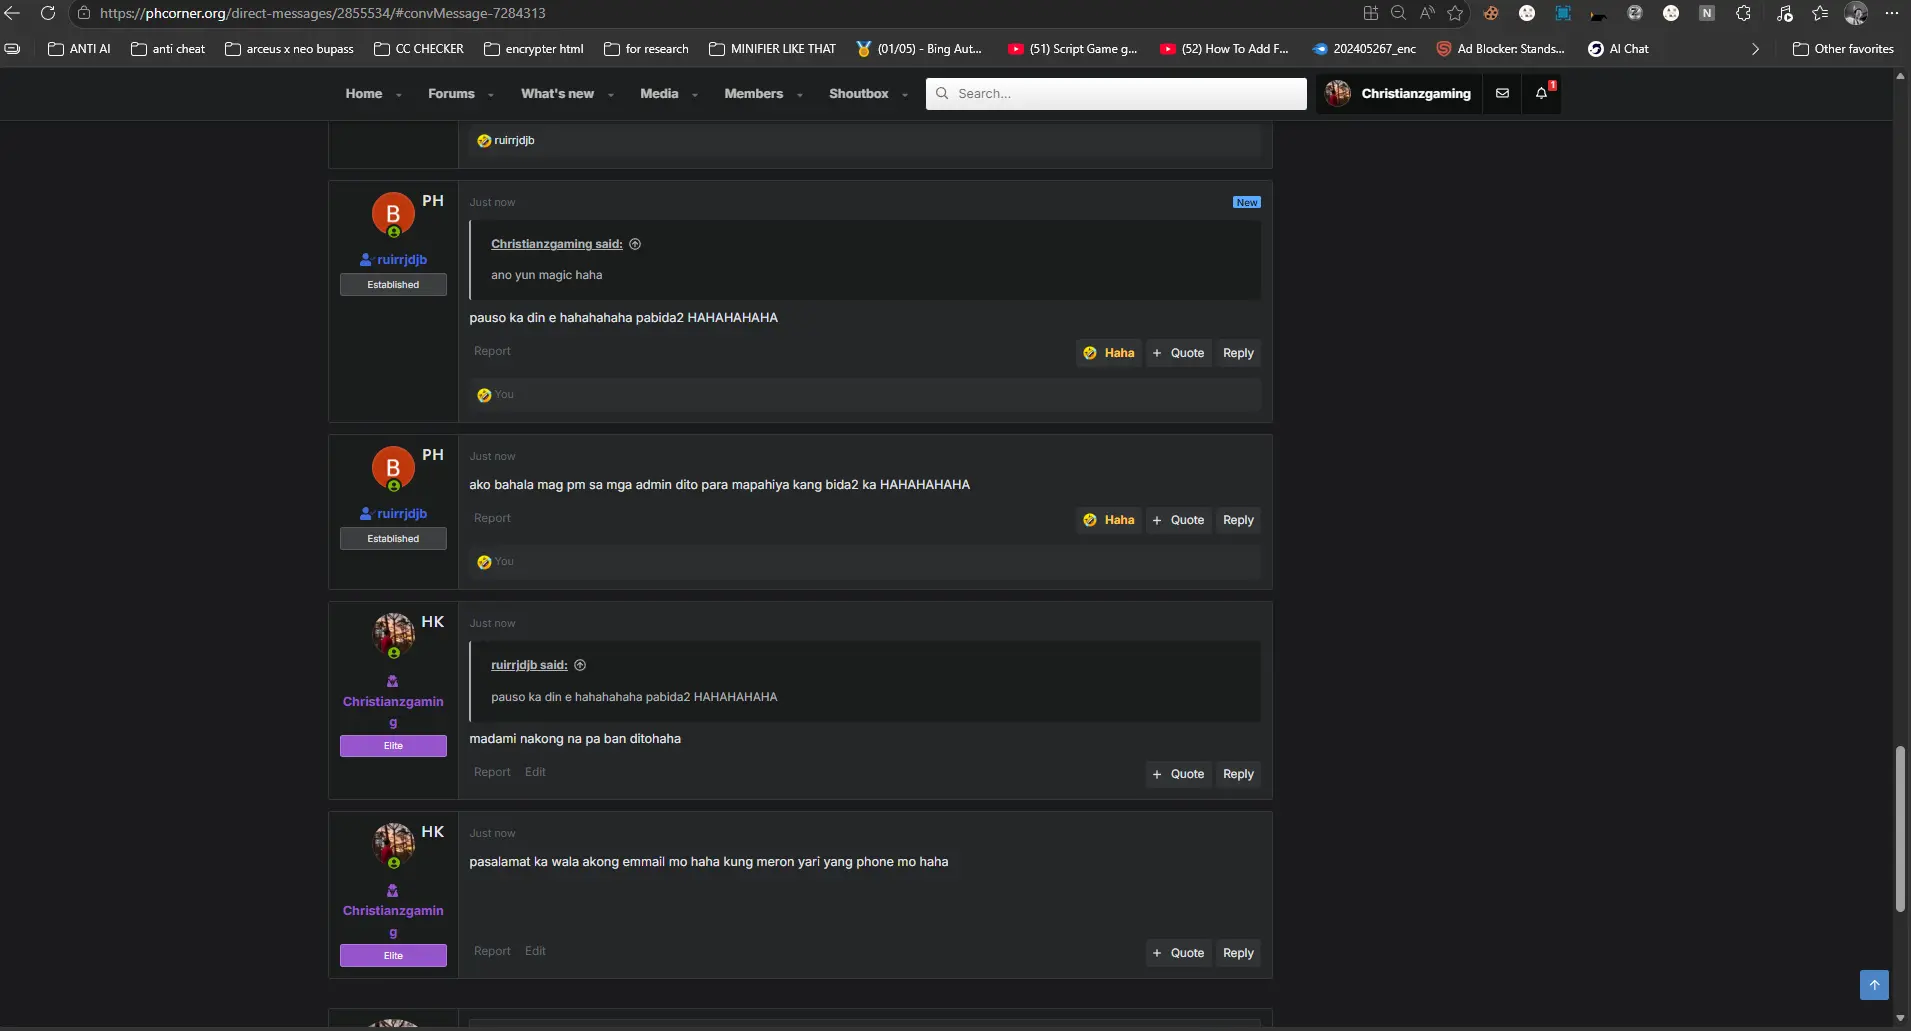1911x1031 pixels.
Task: Click the site info lock icon
Action: 84,13
